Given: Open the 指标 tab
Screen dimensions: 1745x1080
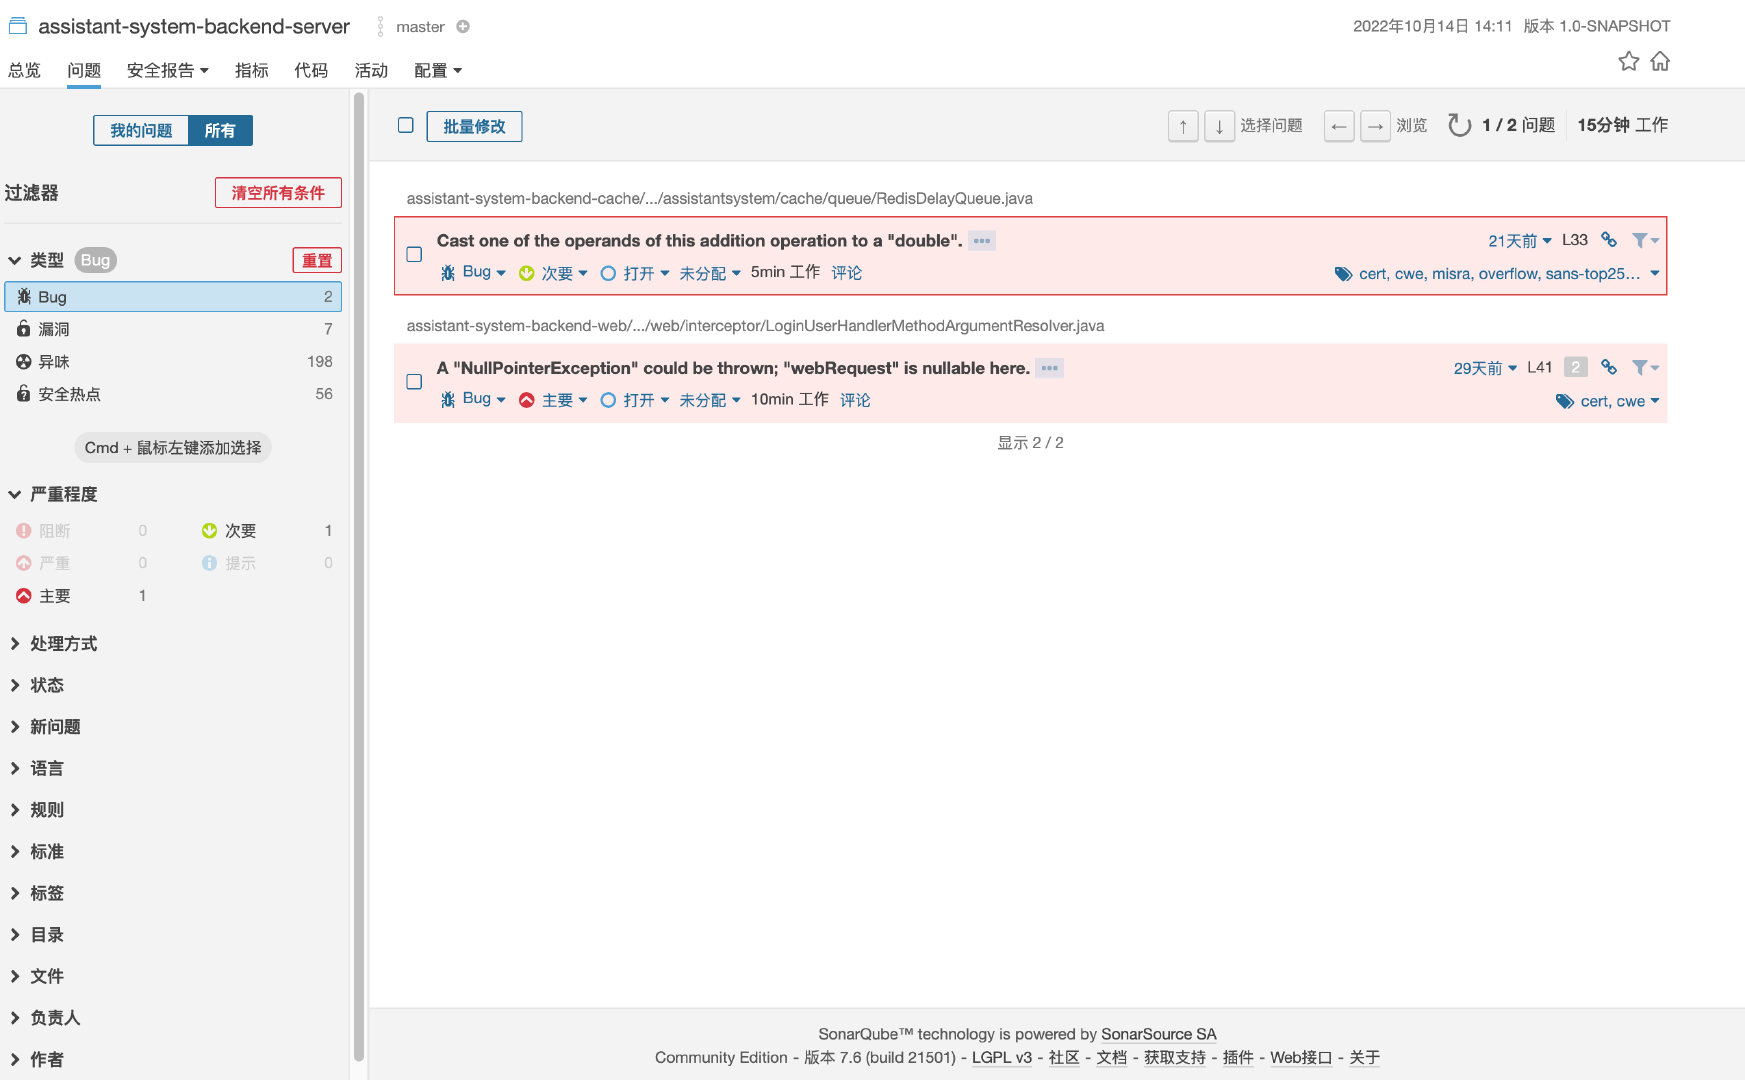Looking at the screenshot, I should 252,70.
